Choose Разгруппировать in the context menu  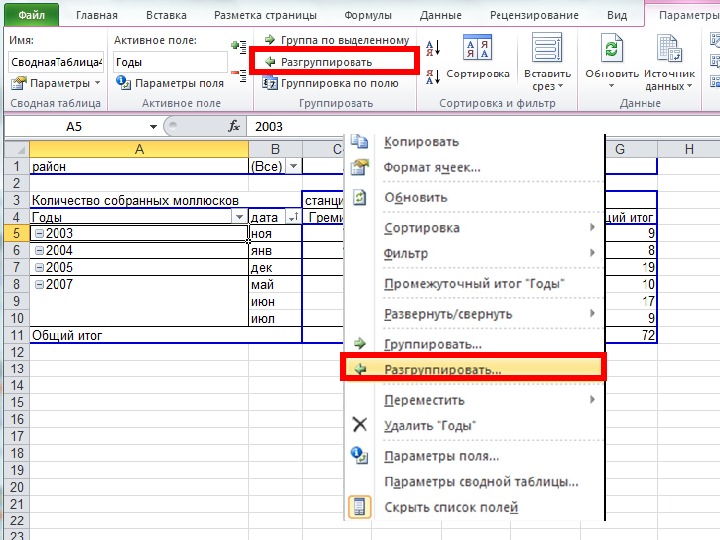tap(442, 369)
